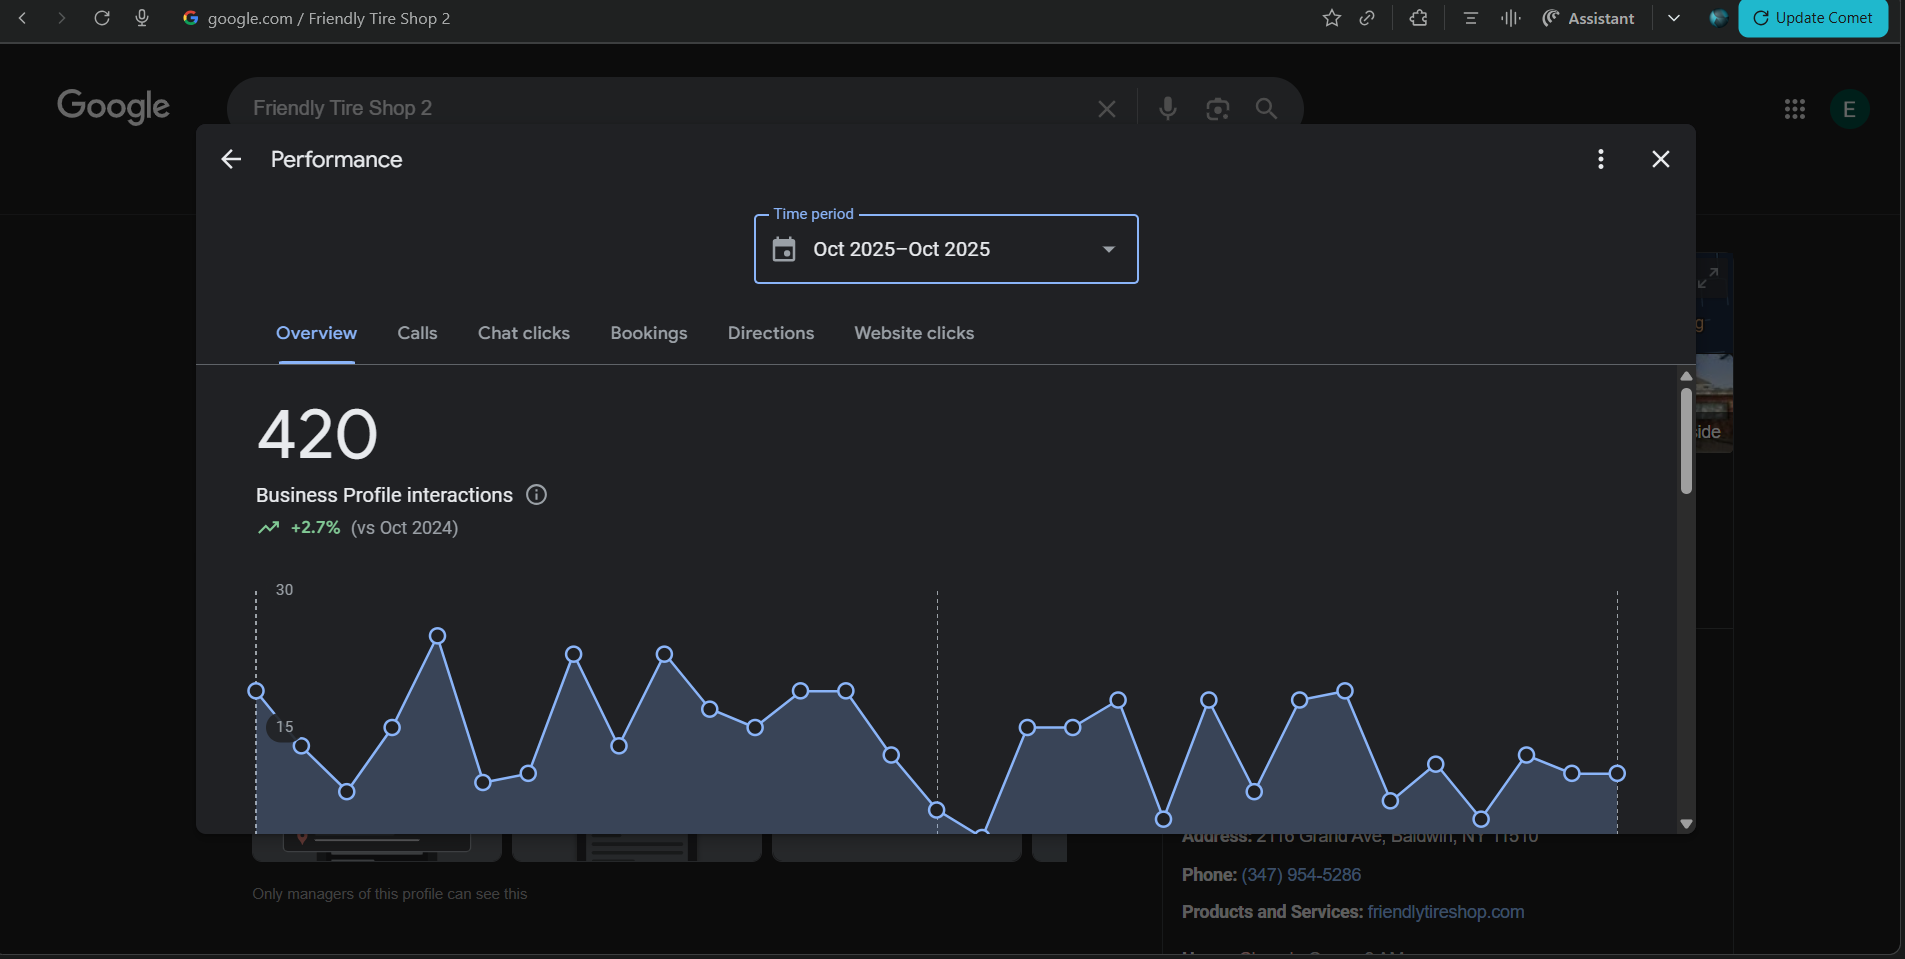Click Update Comet button
Screen dimensions: 1905x959
(1813, 18)
